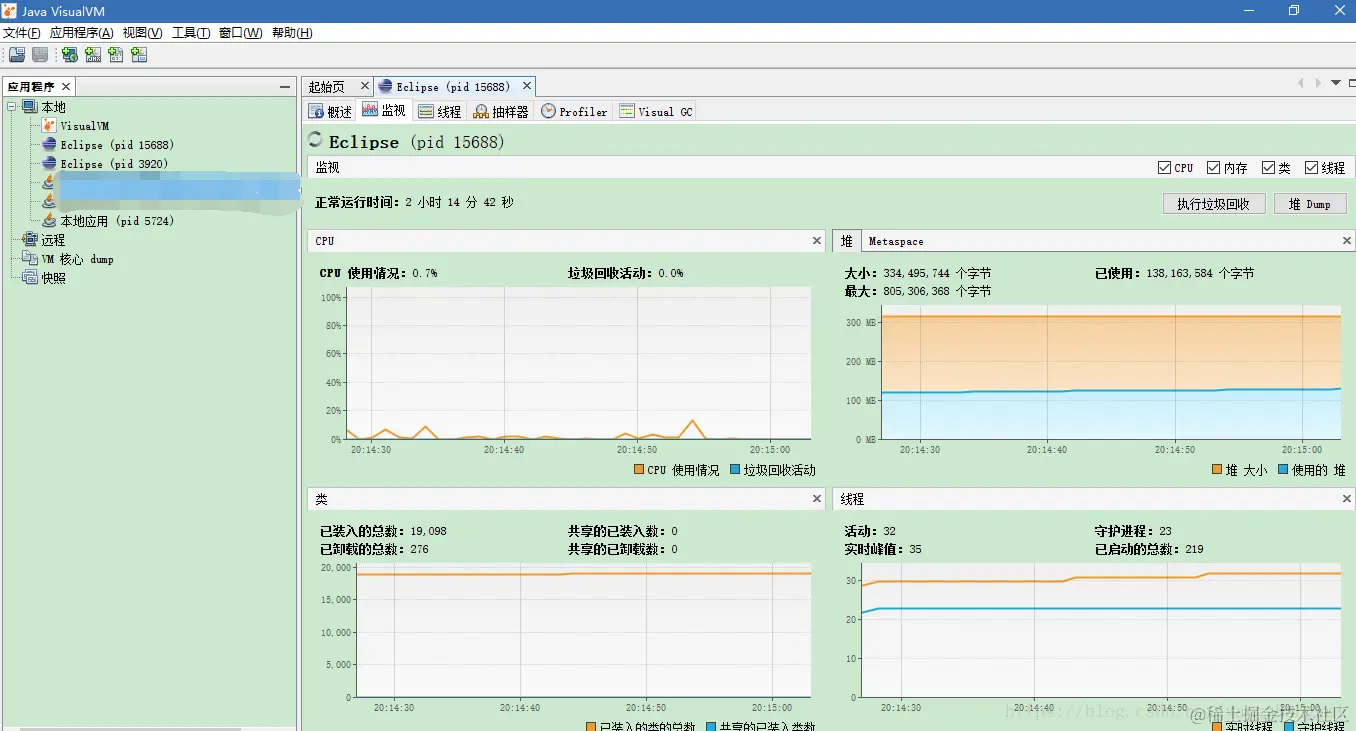Screen dimensions: 1356x731
Task: Open the 帮助(H) menu
Action: coord(292,33)
